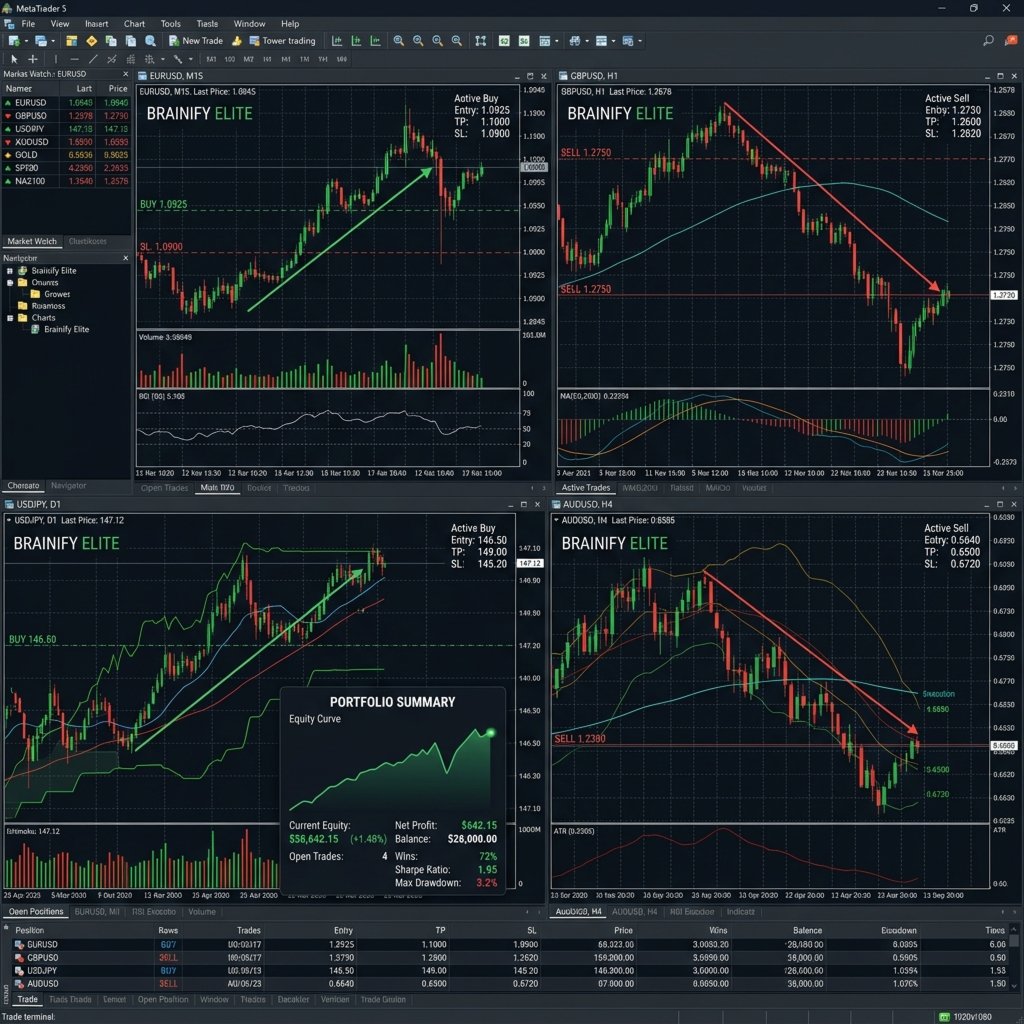Select the AUDUSD row in positions table
Image resolution: width=1024 pixels, height=1024 pixels.
[x=506, y=984]
